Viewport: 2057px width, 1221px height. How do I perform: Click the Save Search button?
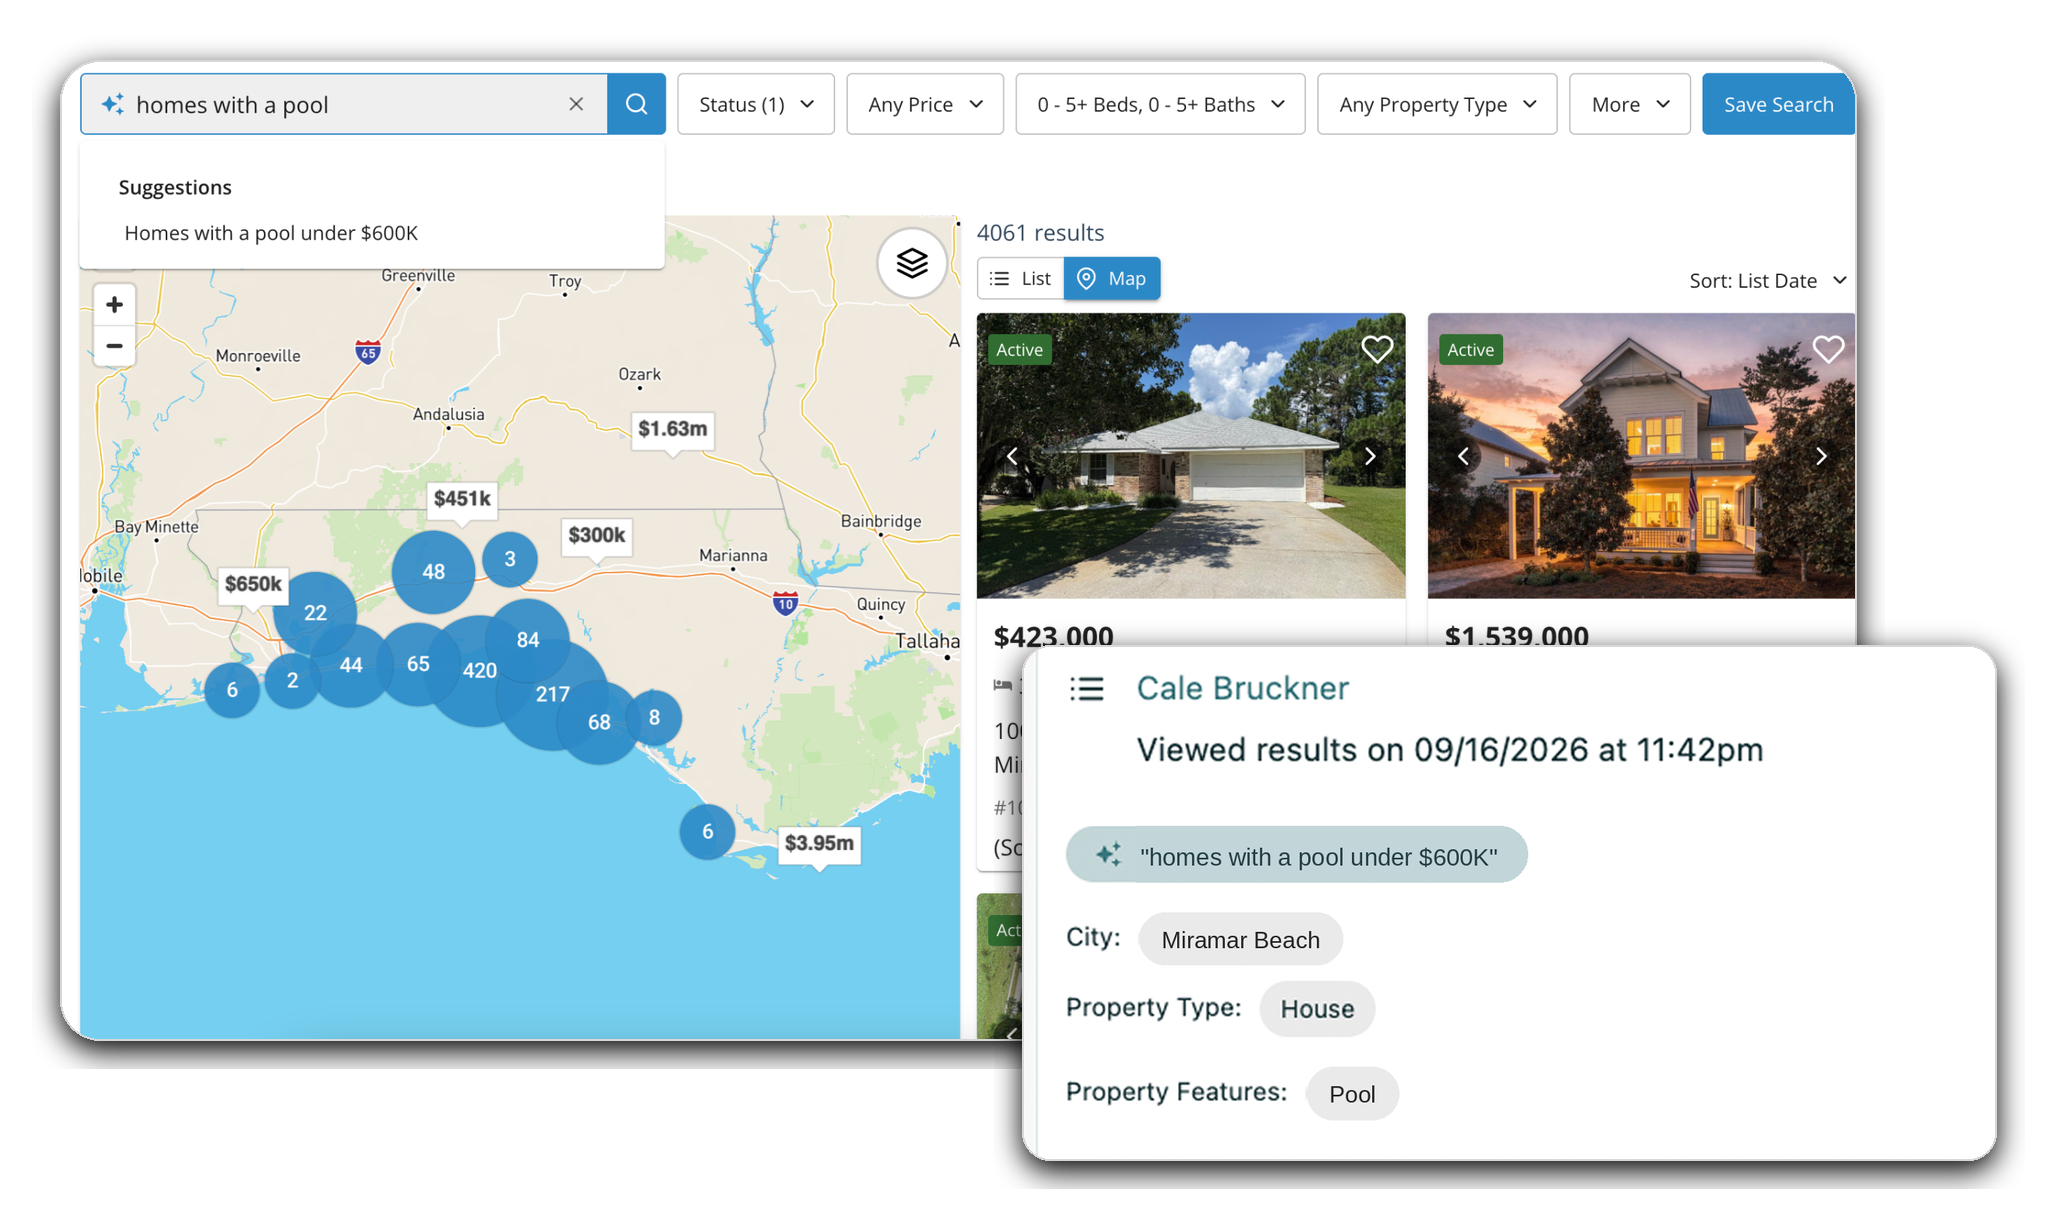click(1778, 104)
